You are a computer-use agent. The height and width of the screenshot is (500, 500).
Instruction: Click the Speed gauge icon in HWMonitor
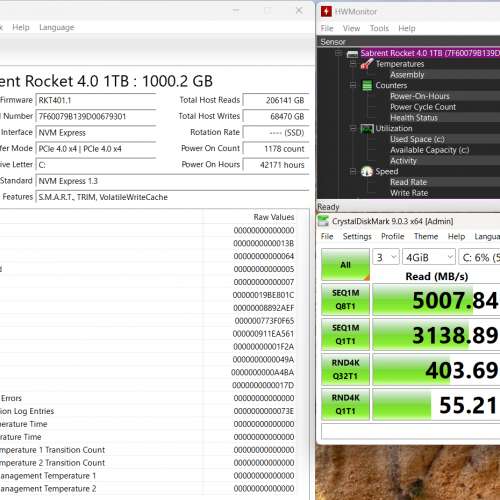coord(367,171)
